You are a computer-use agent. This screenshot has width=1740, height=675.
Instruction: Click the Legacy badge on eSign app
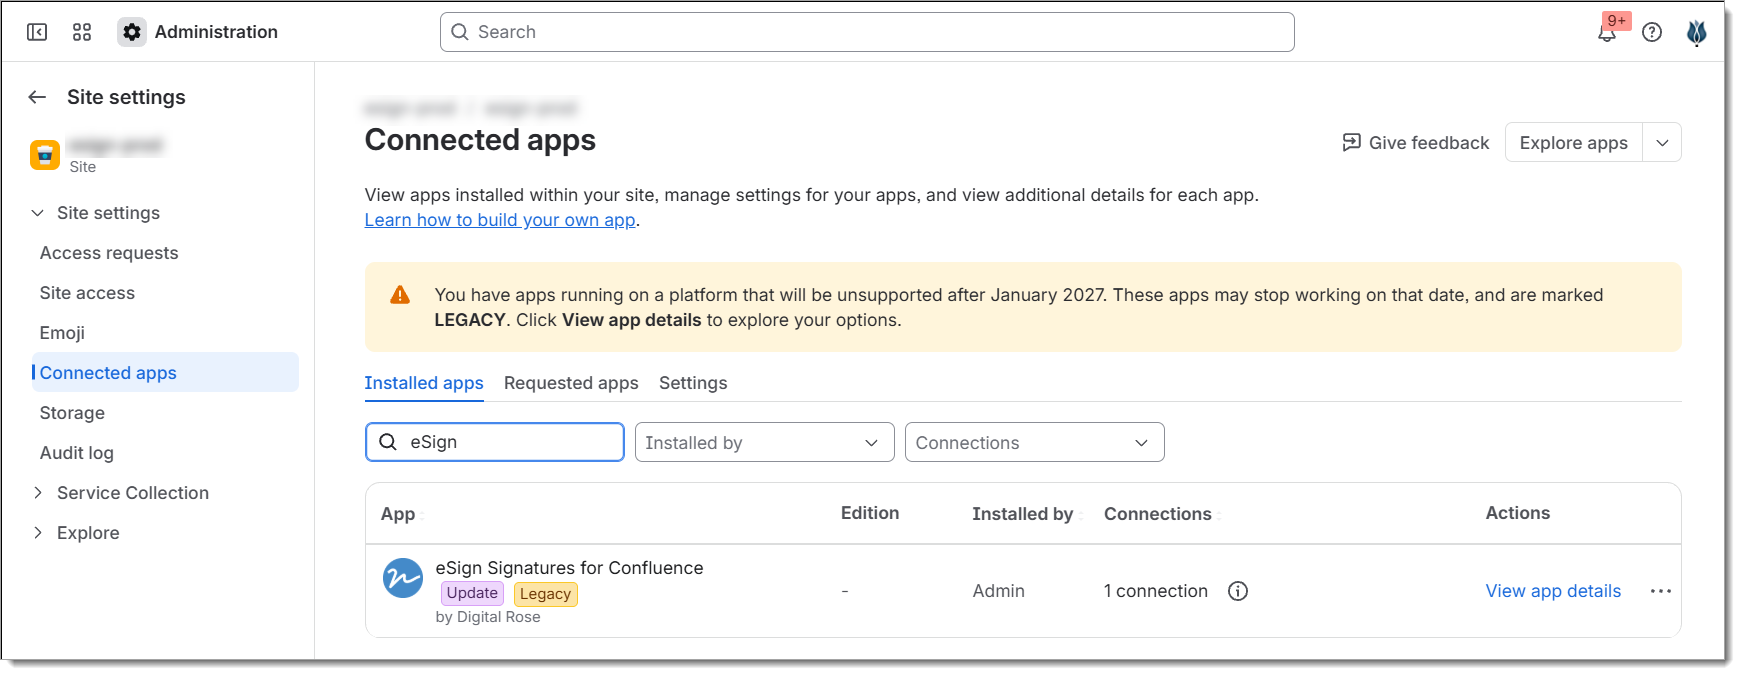pyautogui.click(x=545, y=594)
